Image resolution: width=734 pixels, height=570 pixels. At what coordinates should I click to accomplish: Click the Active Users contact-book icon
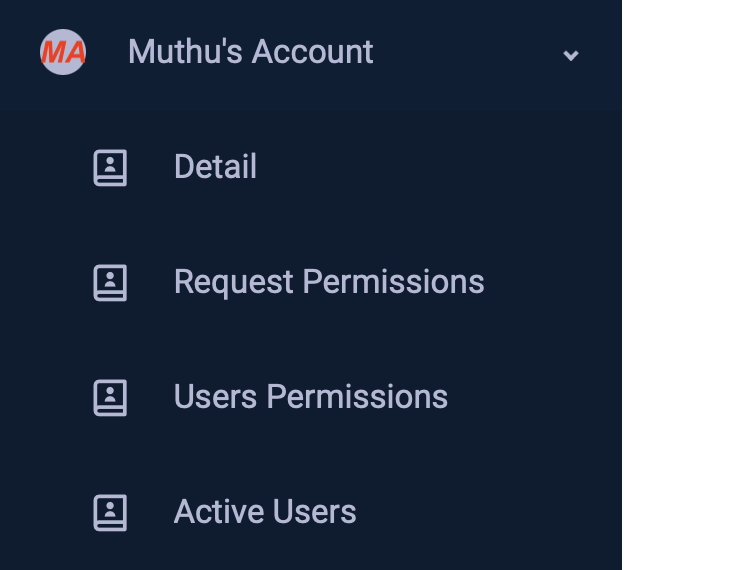(x=110, y=512)
